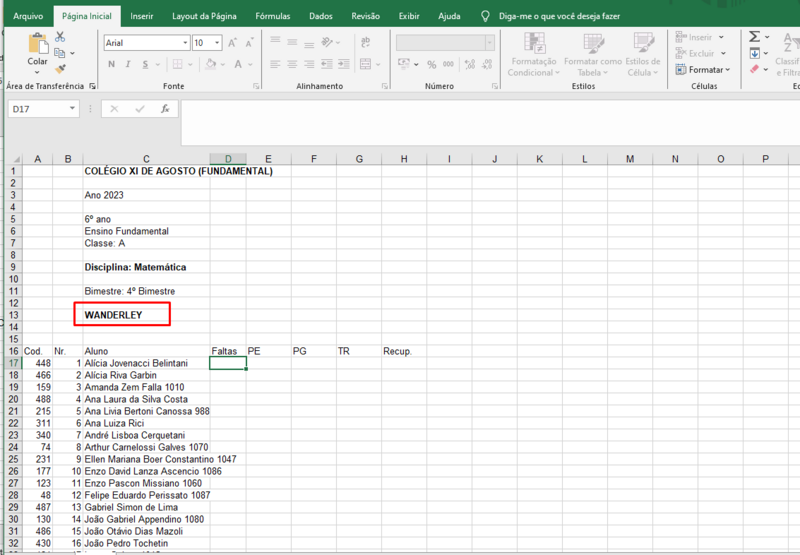Align text to the middle vertically

pos(292,42)
